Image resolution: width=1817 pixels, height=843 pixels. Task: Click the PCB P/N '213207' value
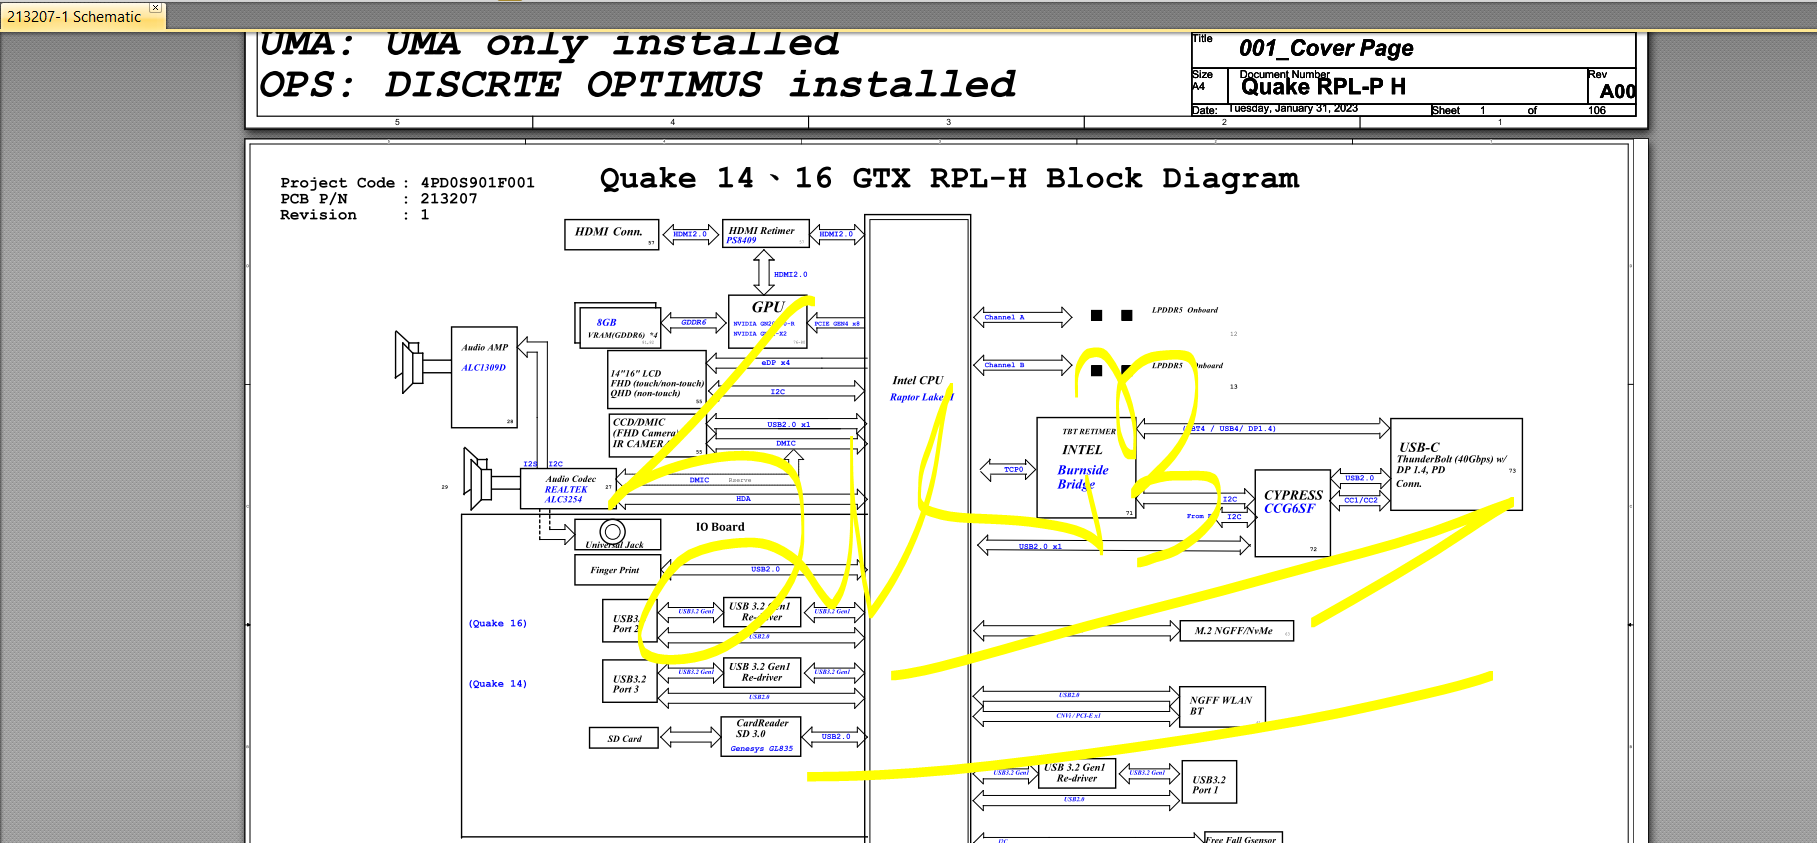[449, 199]
